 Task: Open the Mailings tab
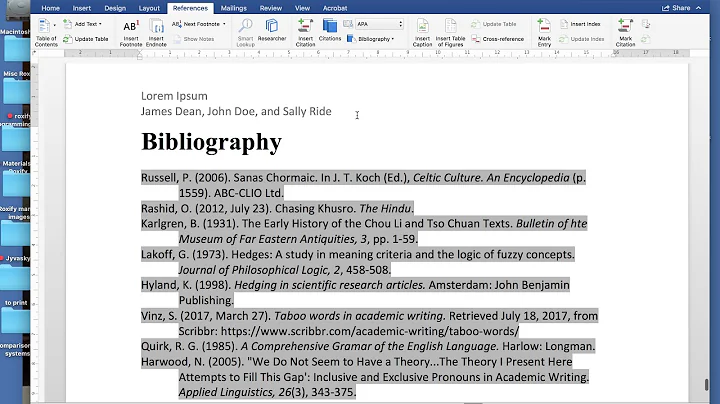click(234, 8)
